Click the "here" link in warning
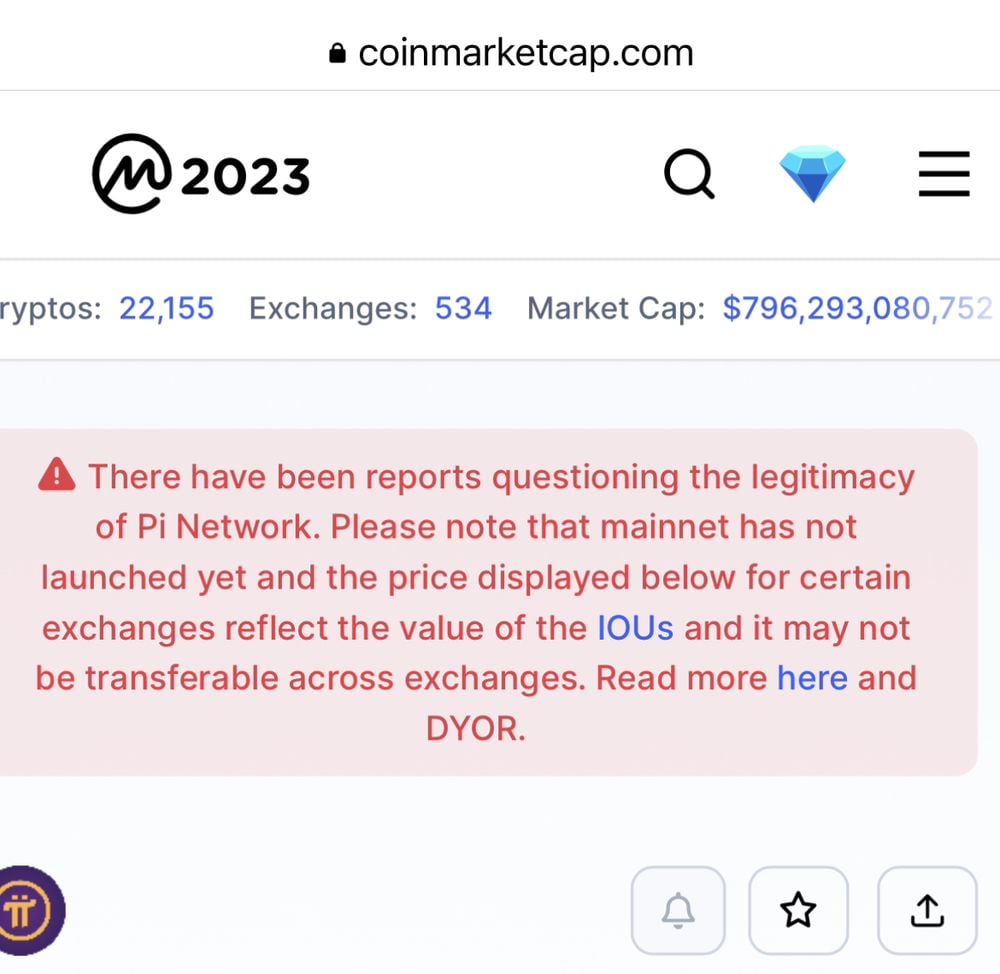Viewport: 1000px width, 974px height. pos(812,678)
